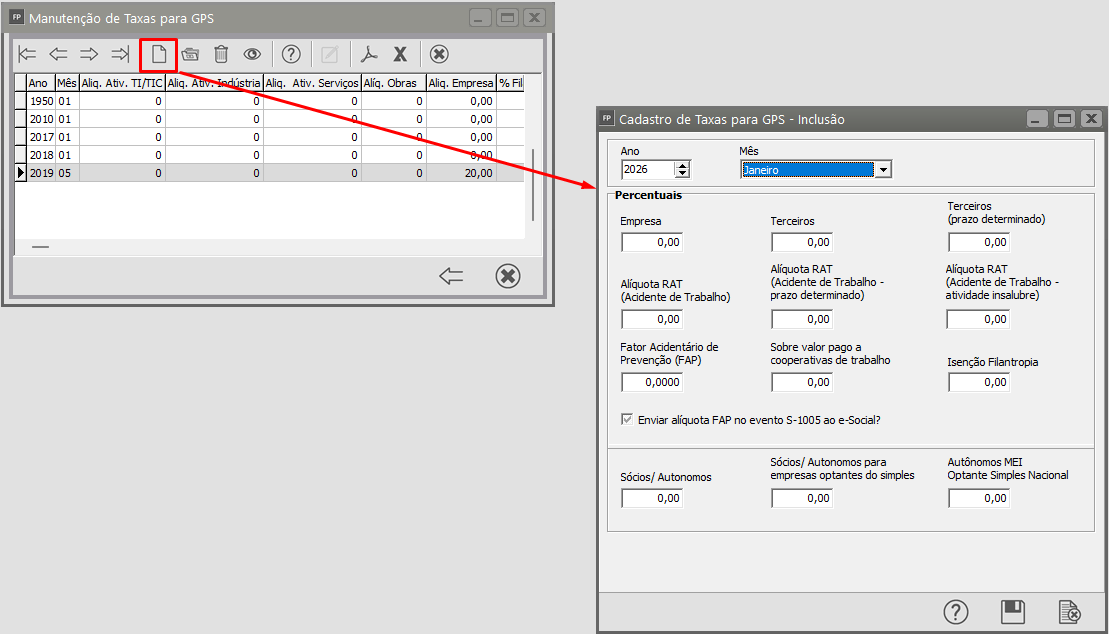
Task: Toggle 'Enviar alíquota FAP no evento S-1005' checkbox
Action: tap(628, 420)
